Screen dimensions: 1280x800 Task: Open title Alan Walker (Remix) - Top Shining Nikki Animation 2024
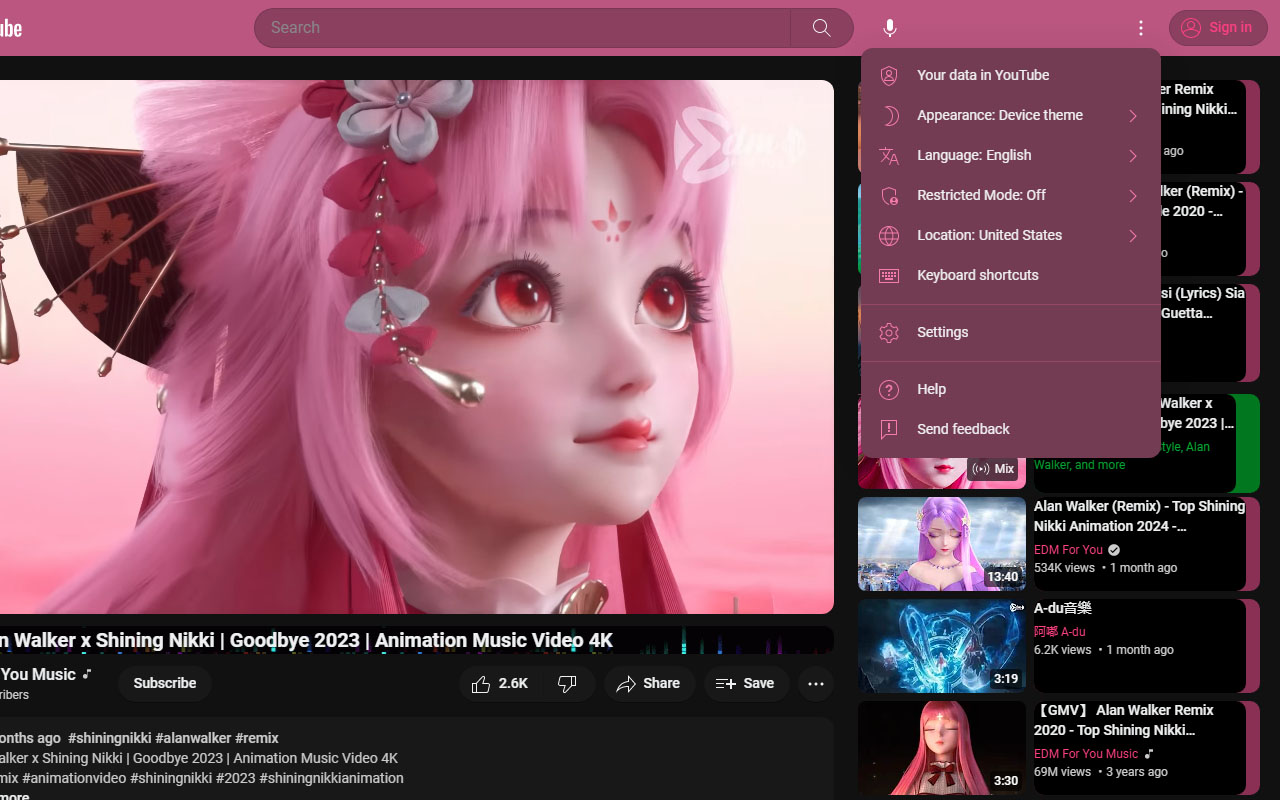click(1140, 516)
